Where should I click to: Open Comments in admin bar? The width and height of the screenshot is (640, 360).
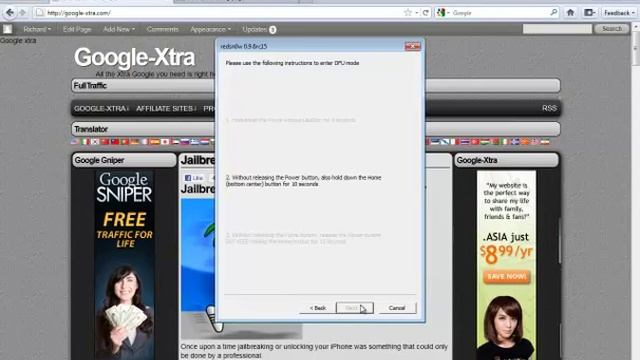pos(162,29)
